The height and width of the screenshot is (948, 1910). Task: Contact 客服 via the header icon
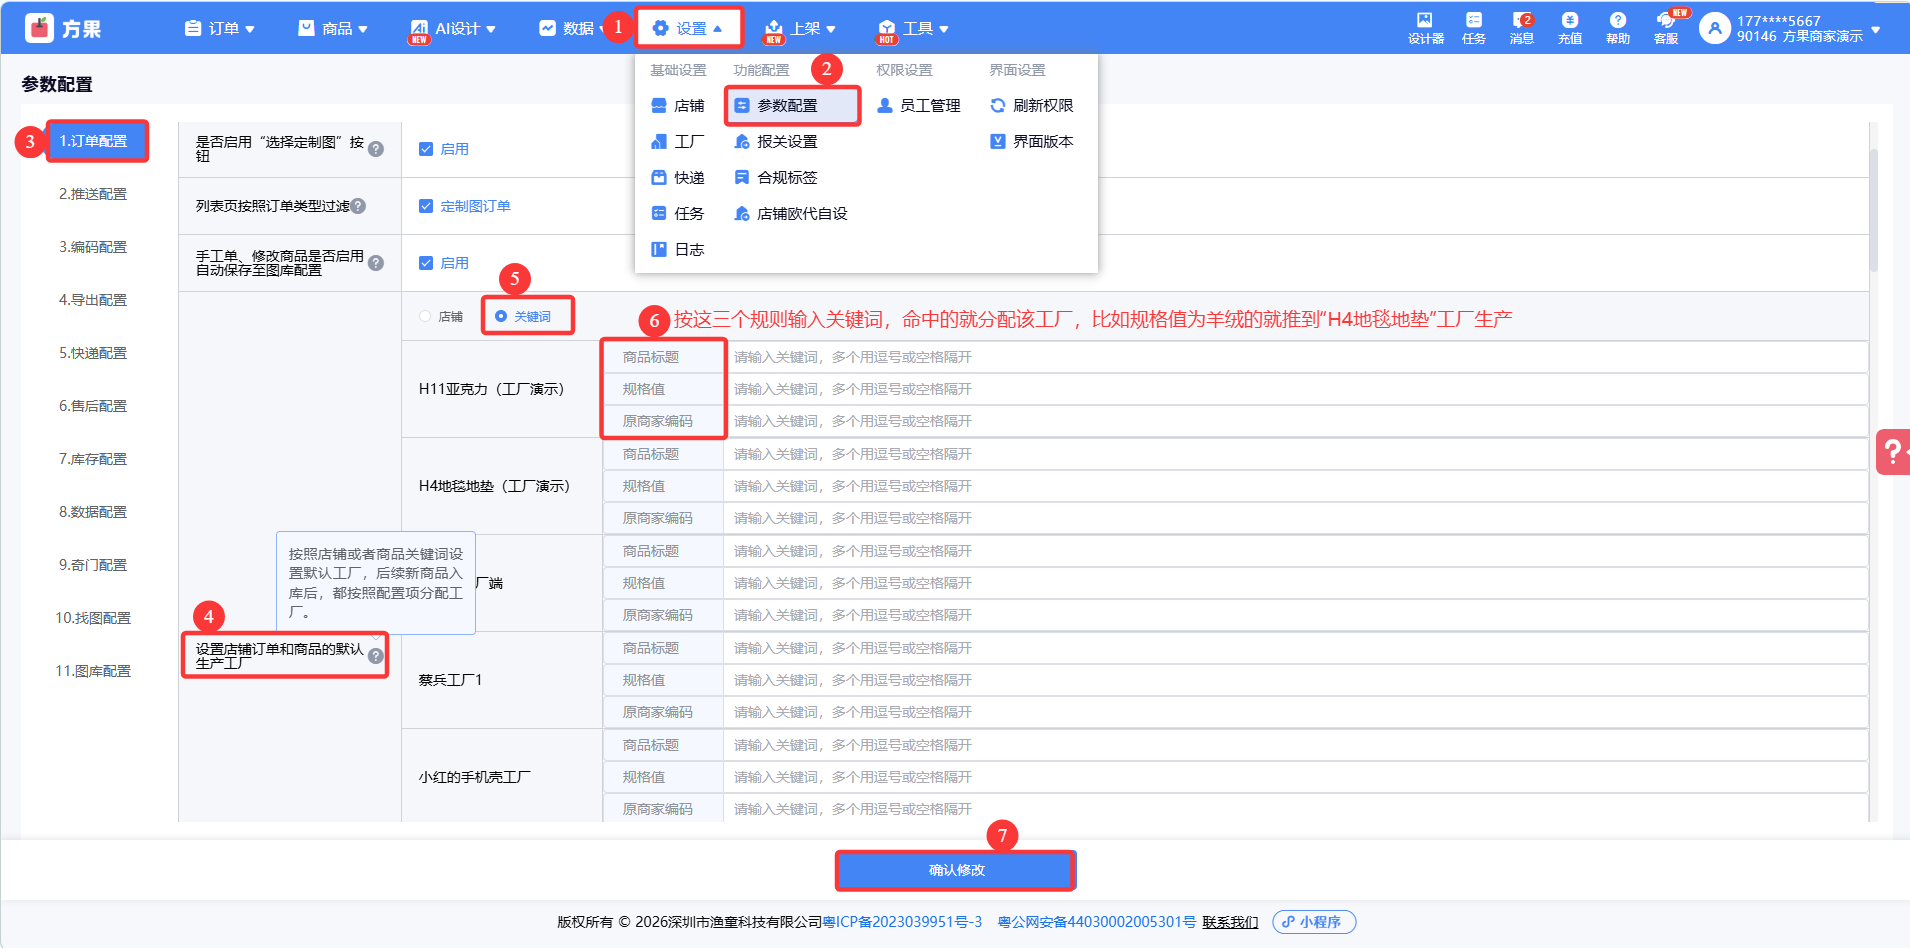[x=1666, y=28]
